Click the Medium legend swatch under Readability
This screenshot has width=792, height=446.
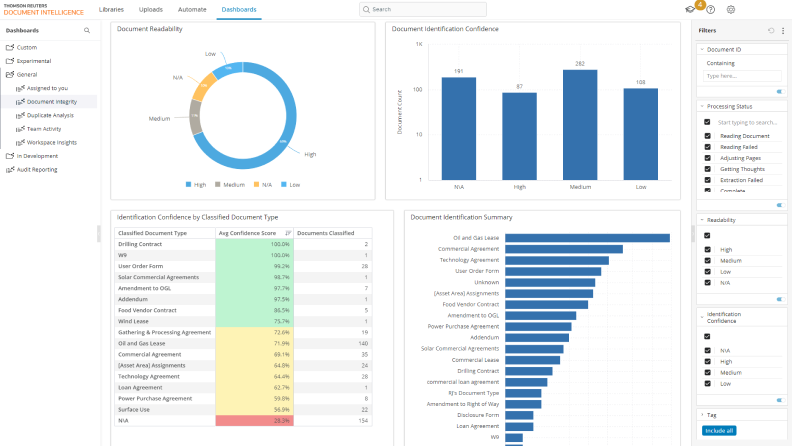pos(217,185)
